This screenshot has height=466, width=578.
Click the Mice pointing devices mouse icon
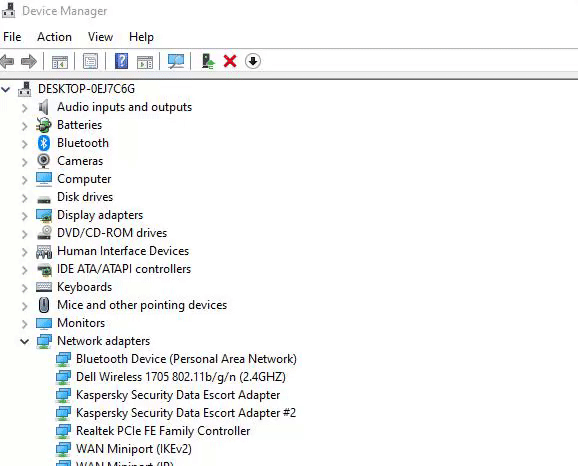pyautogui.click(x=43, y=305)
